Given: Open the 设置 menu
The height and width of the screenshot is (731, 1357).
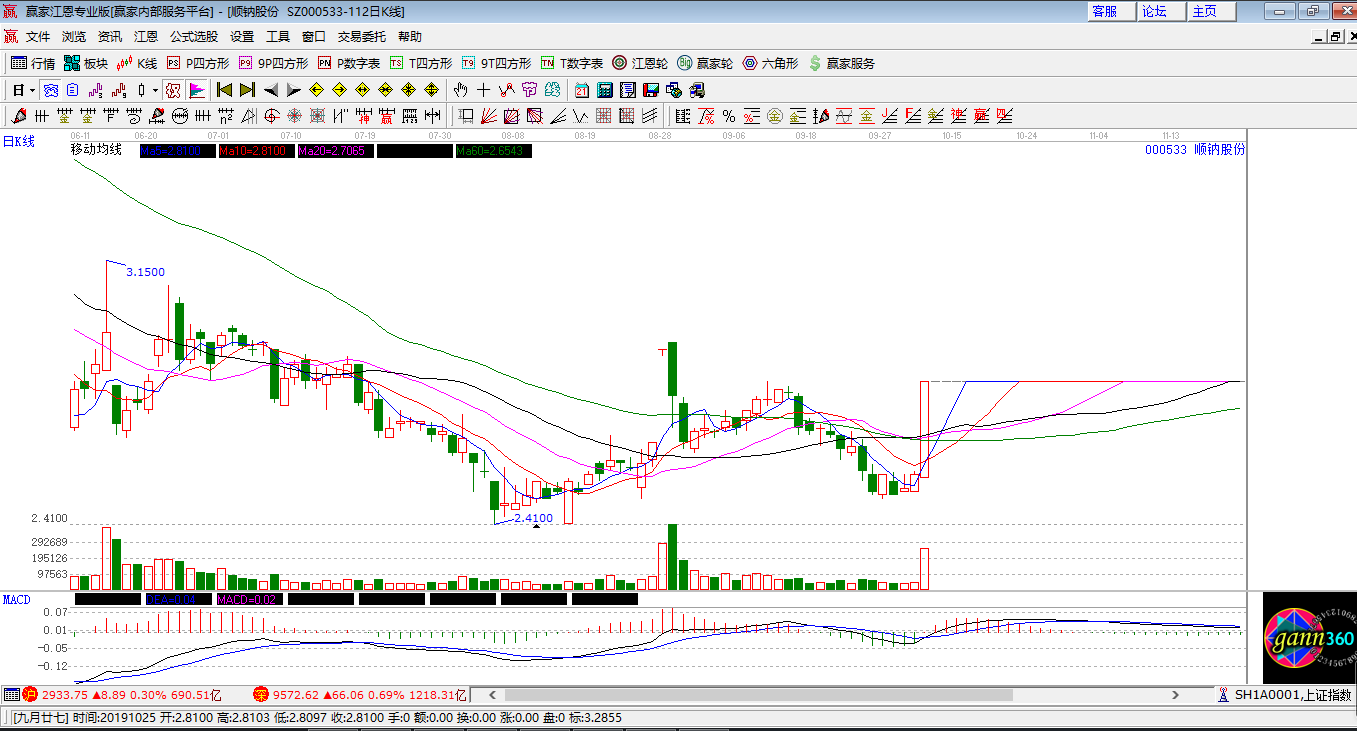Looking at the screenshot, I should click(x=242, y=37).
